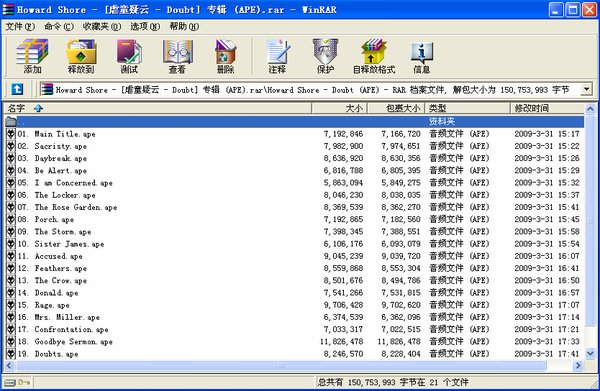This screenshot has height=391, width=600.
Task: Open the Commands (命令) menu
Action: point(59,26)
